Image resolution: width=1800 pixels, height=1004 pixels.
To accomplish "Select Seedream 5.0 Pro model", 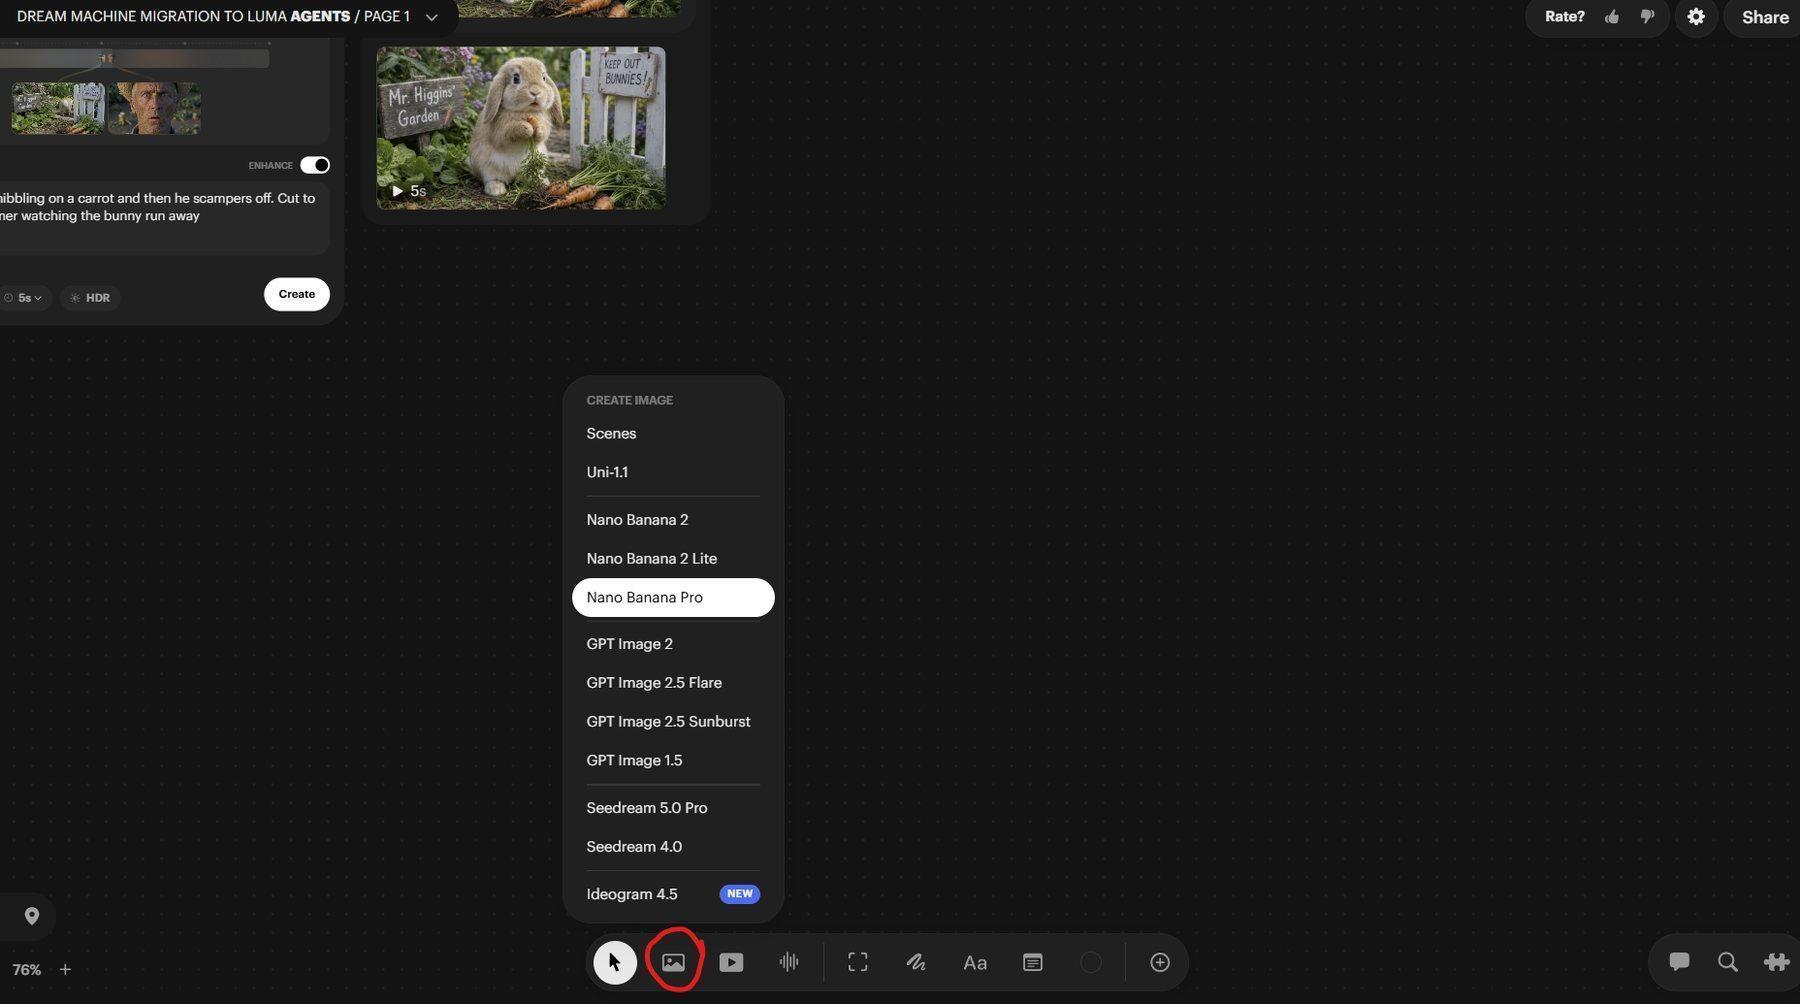I will pyautogui.click(x=672, y=808).
